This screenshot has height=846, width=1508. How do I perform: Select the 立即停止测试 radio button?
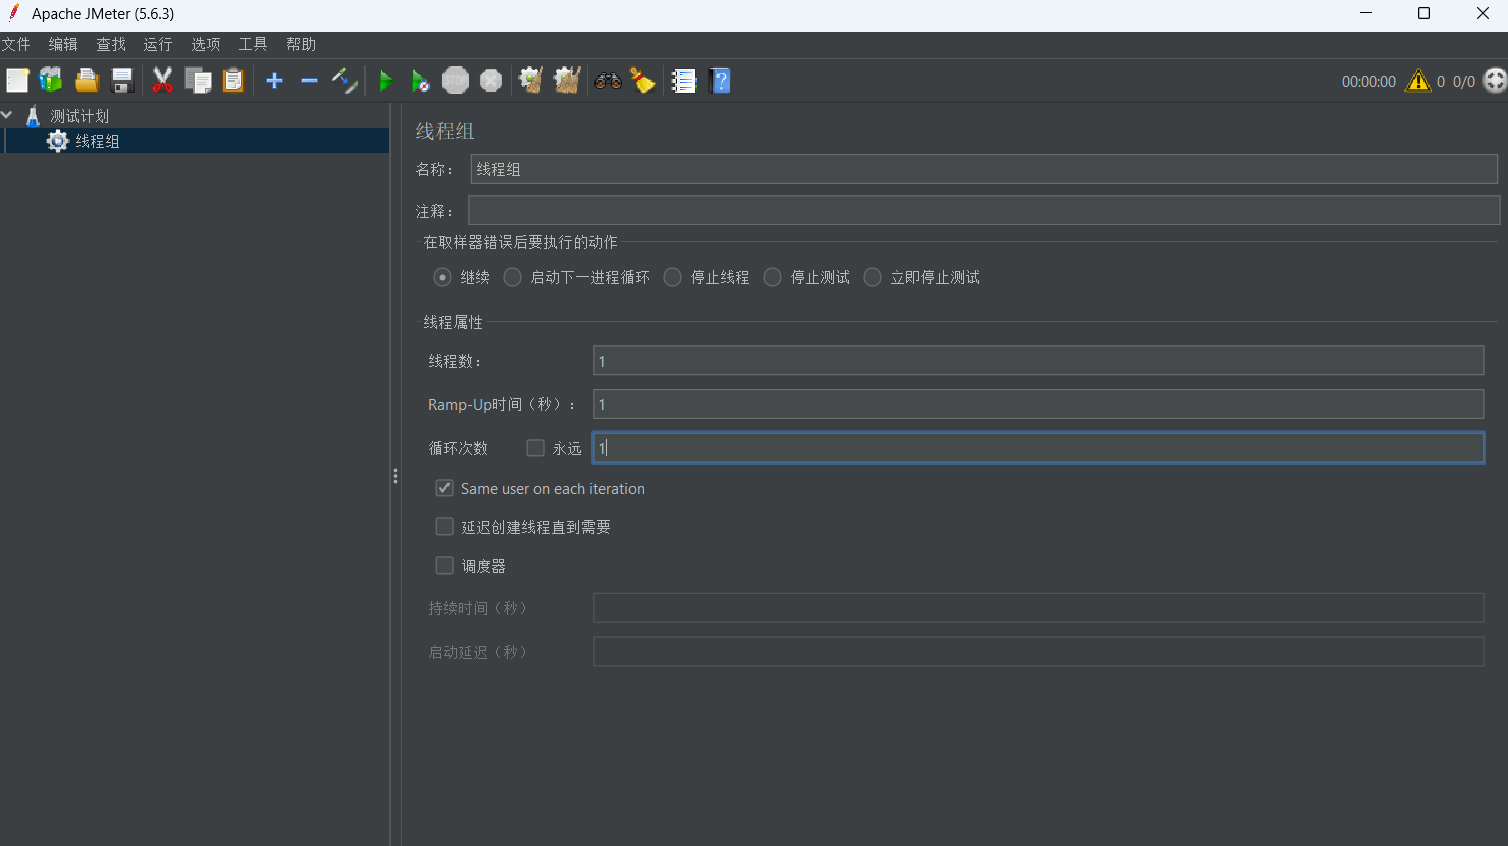(x=872, y=277)
